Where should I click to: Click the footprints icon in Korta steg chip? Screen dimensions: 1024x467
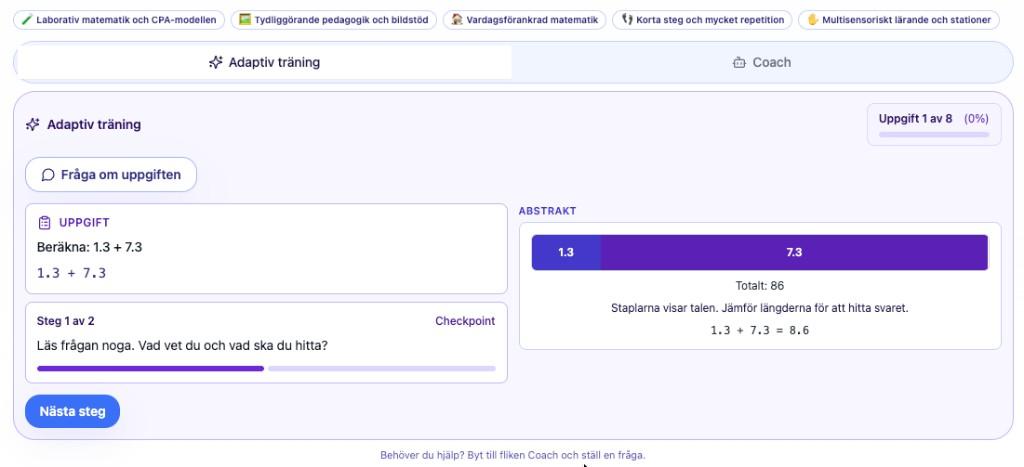click(627, 20)
